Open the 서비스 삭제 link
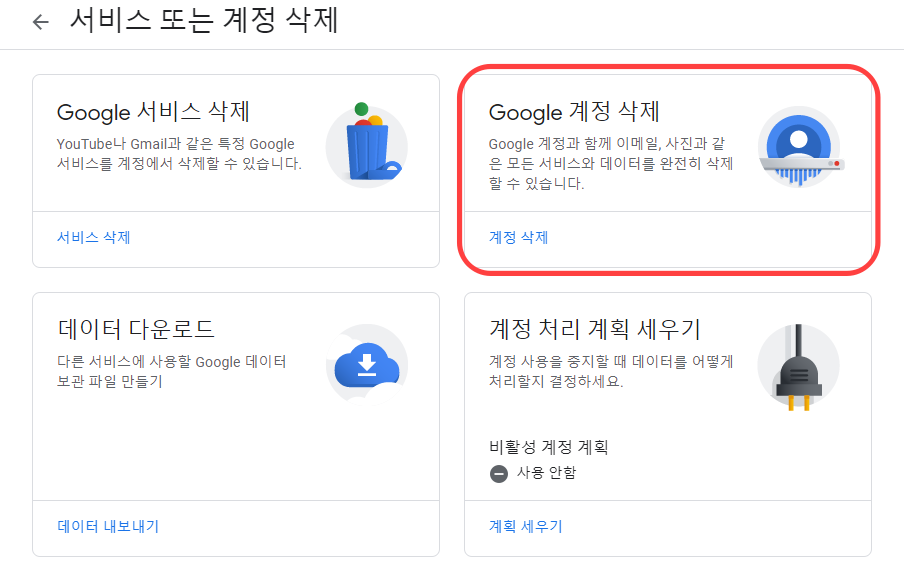 pyautogui.click(x=93, y=238)
